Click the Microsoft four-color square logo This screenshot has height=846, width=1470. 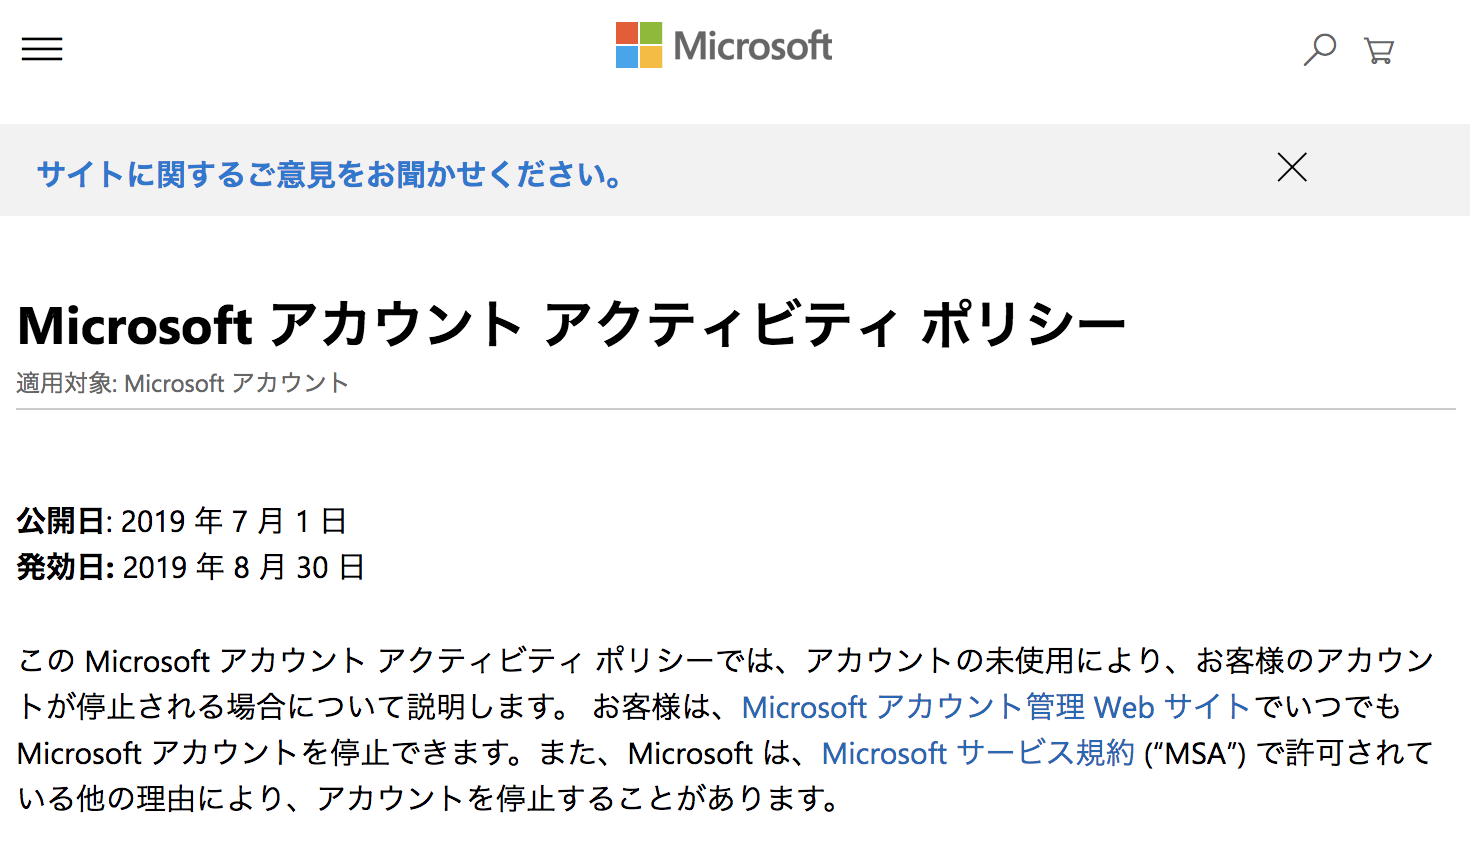coord(638,45)
